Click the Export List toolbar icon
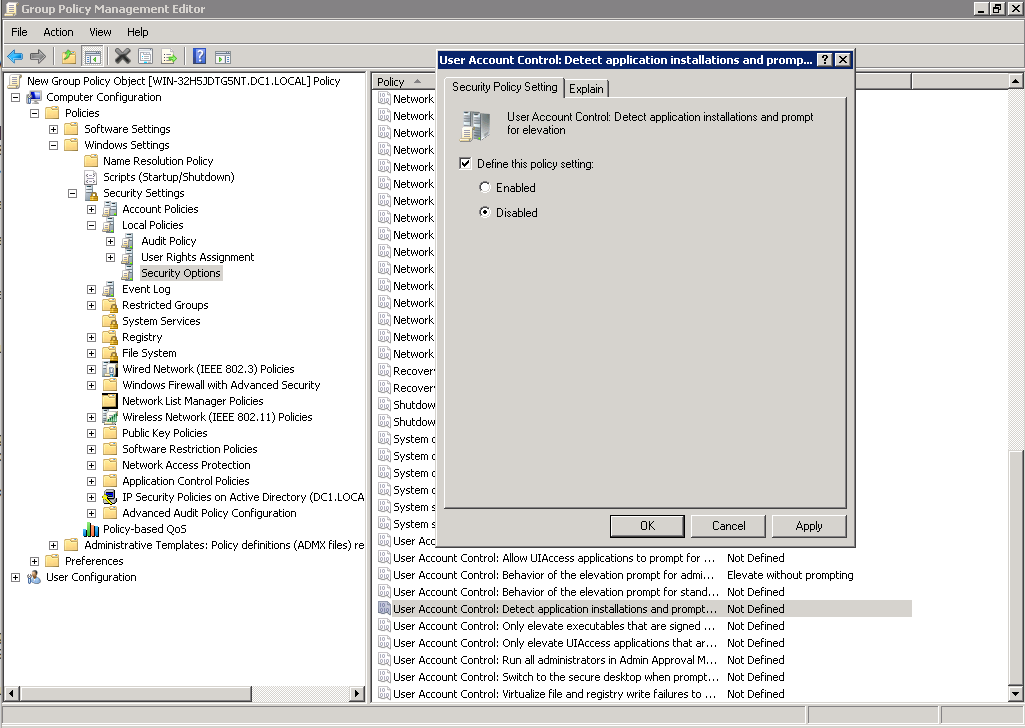 (x=169, y=56)
